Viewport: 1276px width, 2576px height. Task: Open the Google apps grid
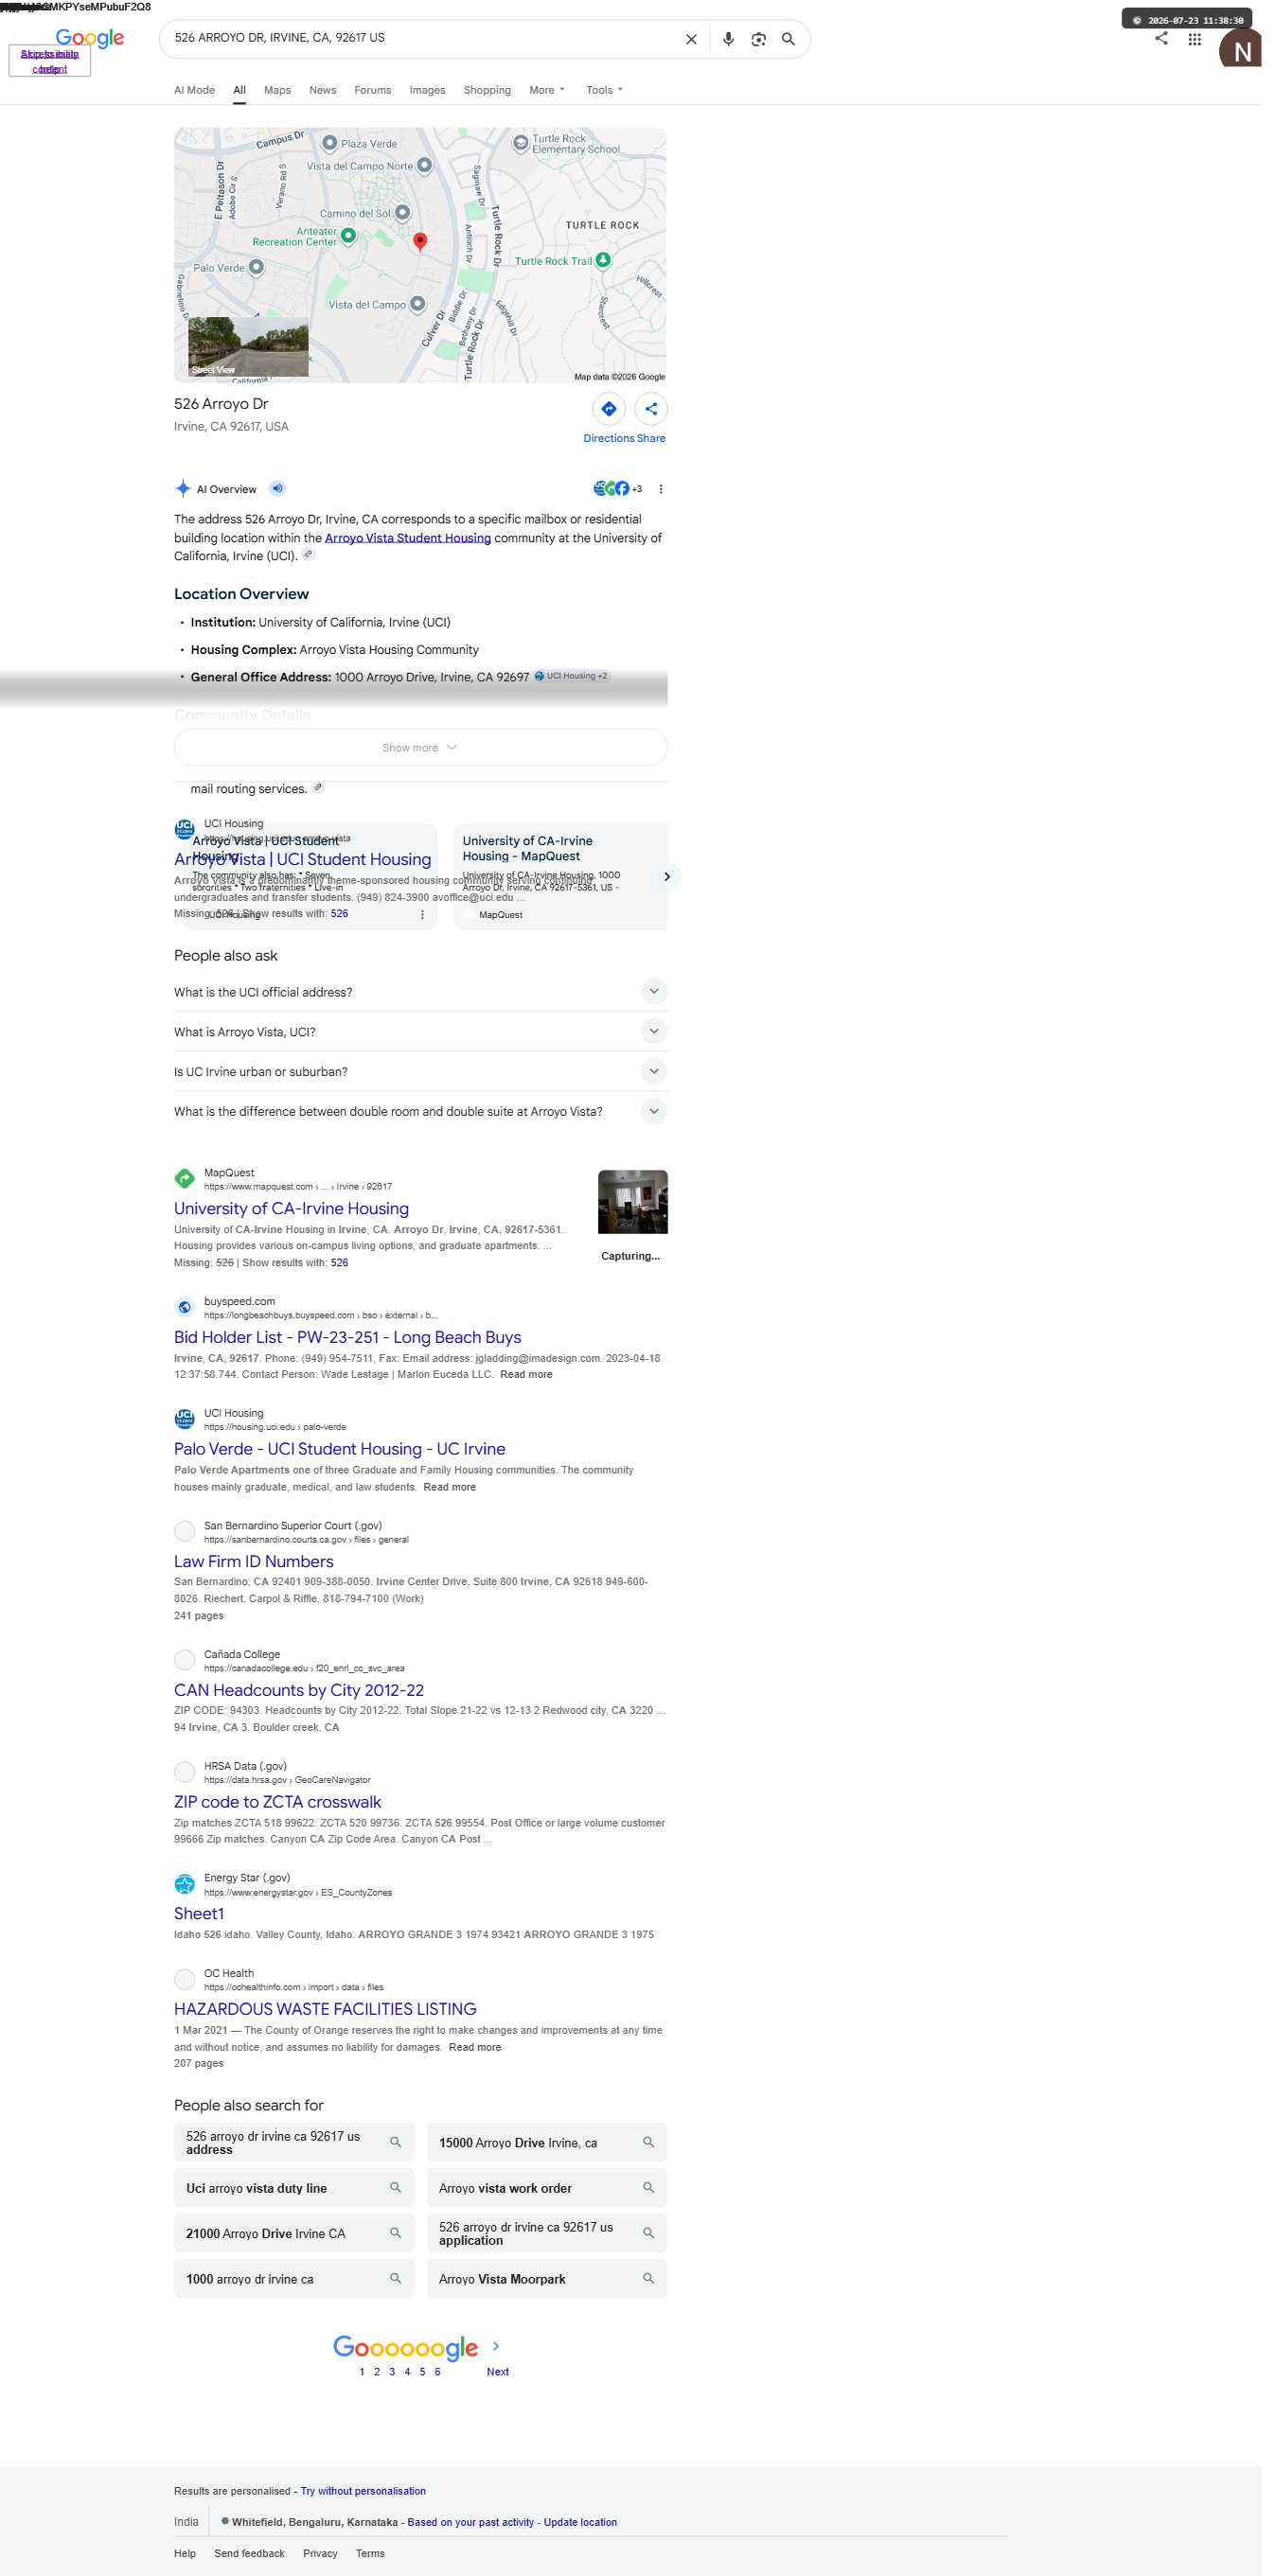pyautogui.click(x=1194, y=39)
